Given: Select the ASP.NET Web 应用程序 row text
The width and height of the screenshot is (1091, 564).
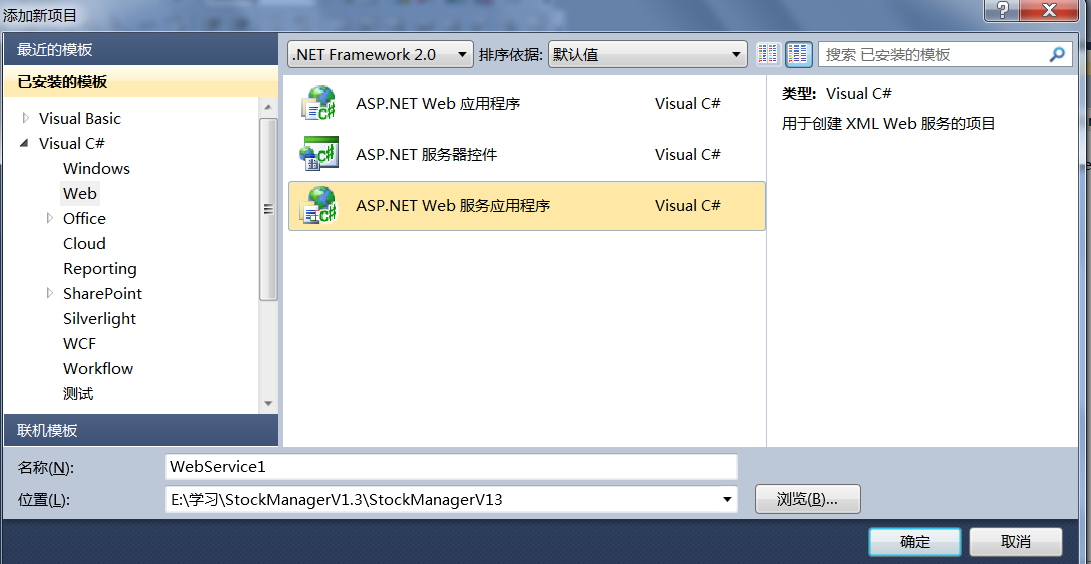Looking at the screenshot, I should click(438, 104).
